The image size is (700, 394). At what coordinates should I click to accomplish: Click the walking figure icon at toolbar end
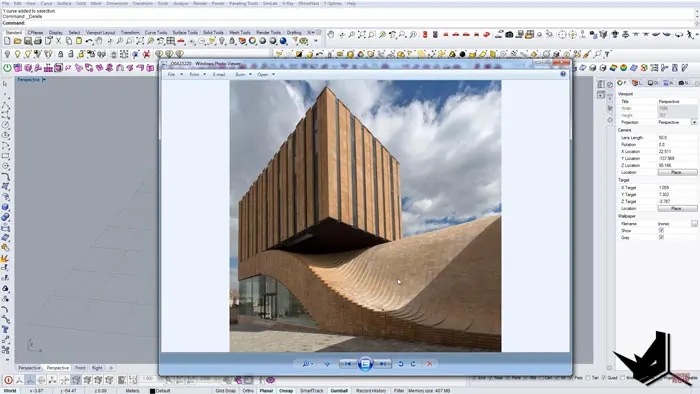(x=690, y=34)
